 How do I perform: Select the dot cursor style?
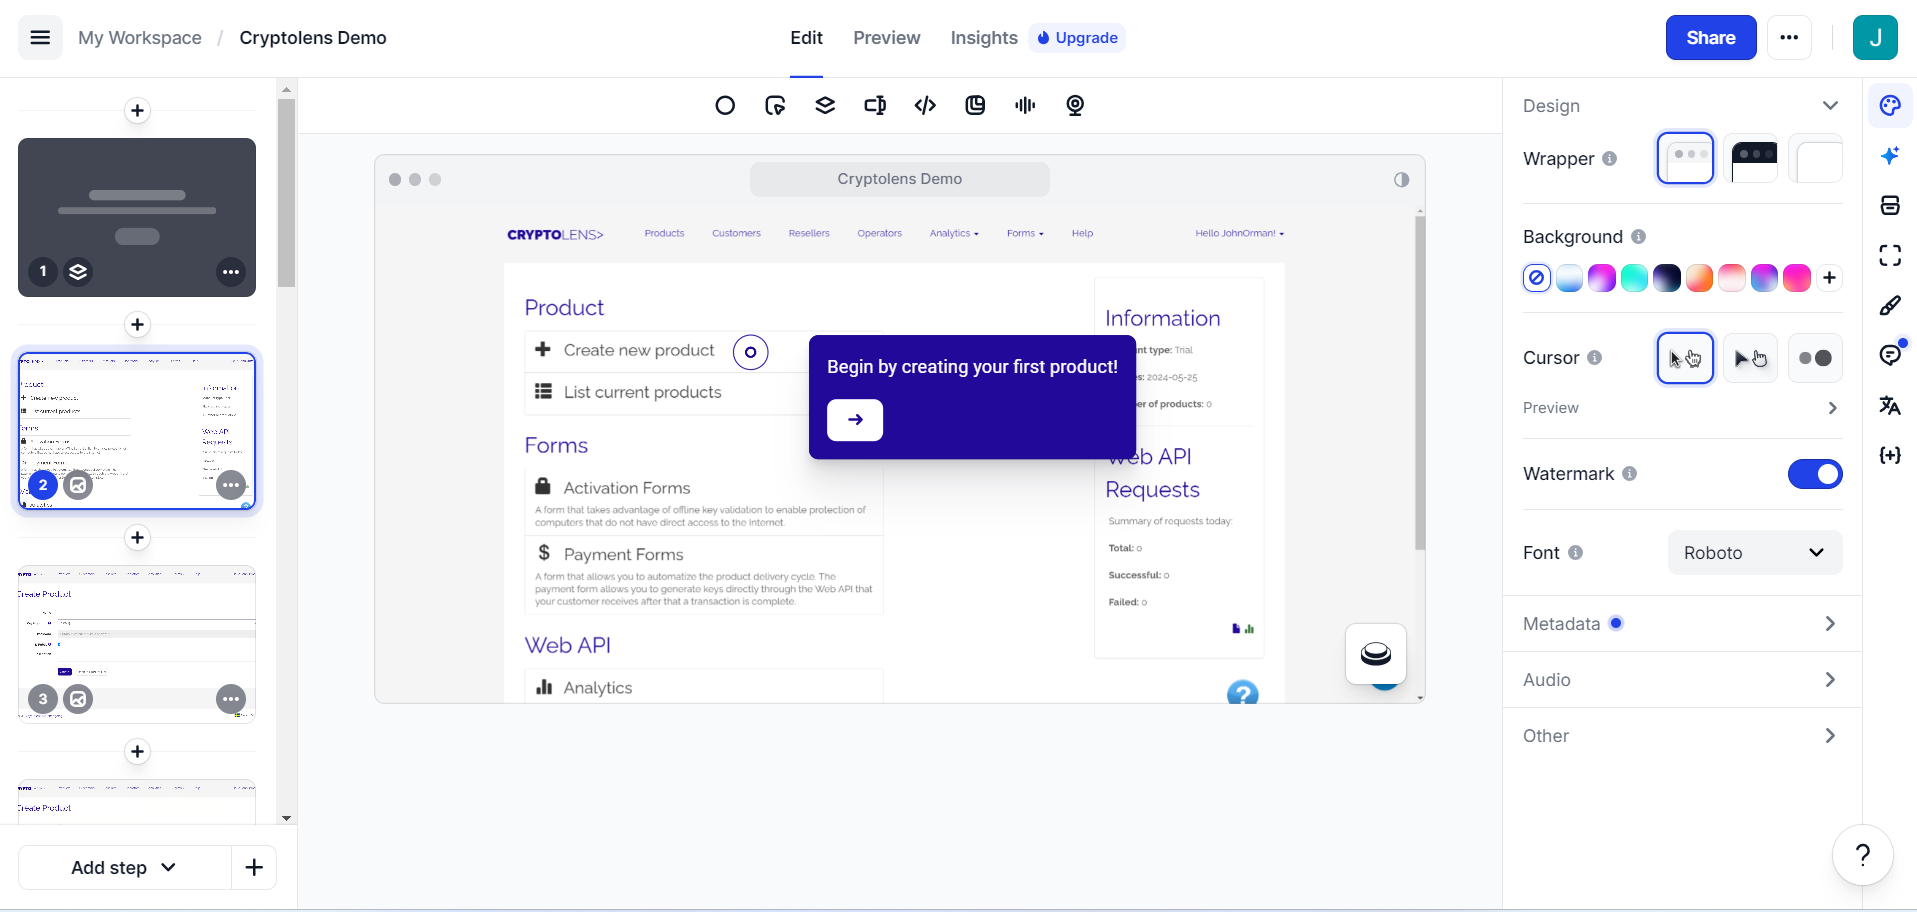1815,358
